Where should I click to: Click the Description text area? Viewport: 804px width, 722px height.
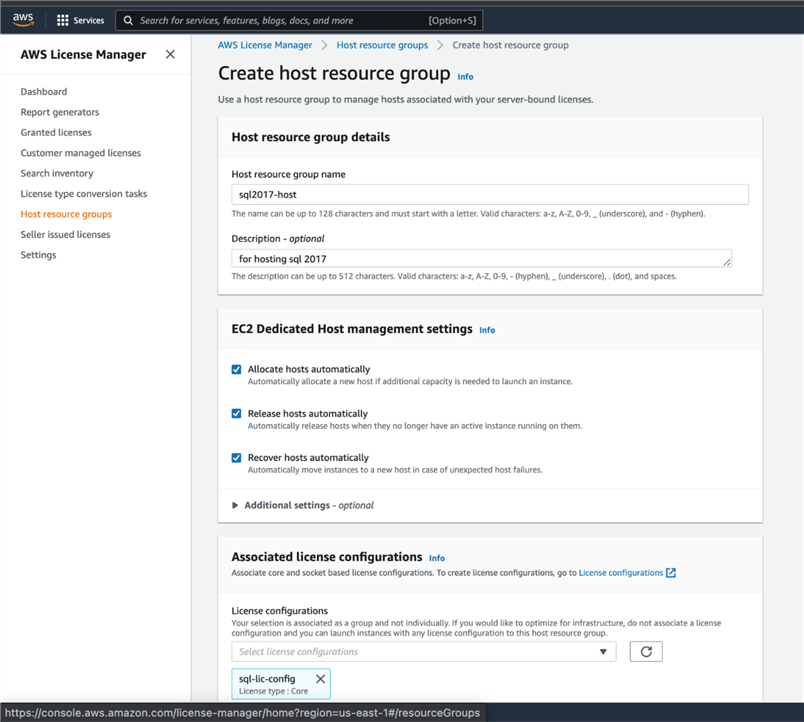pyautogui.click(x=482, y=258)
